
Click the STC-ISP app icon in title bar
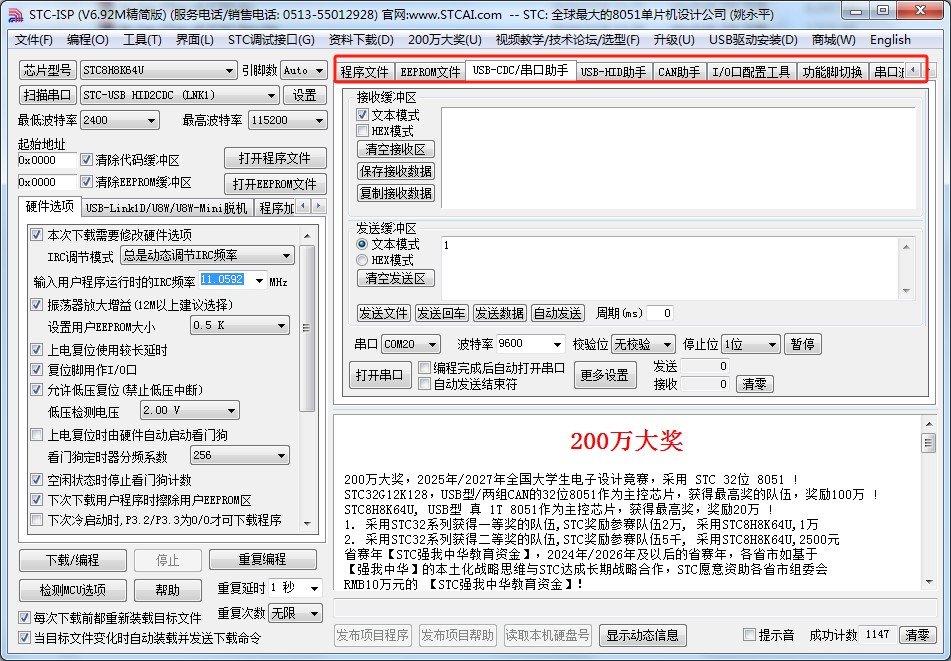coord(15,15)
